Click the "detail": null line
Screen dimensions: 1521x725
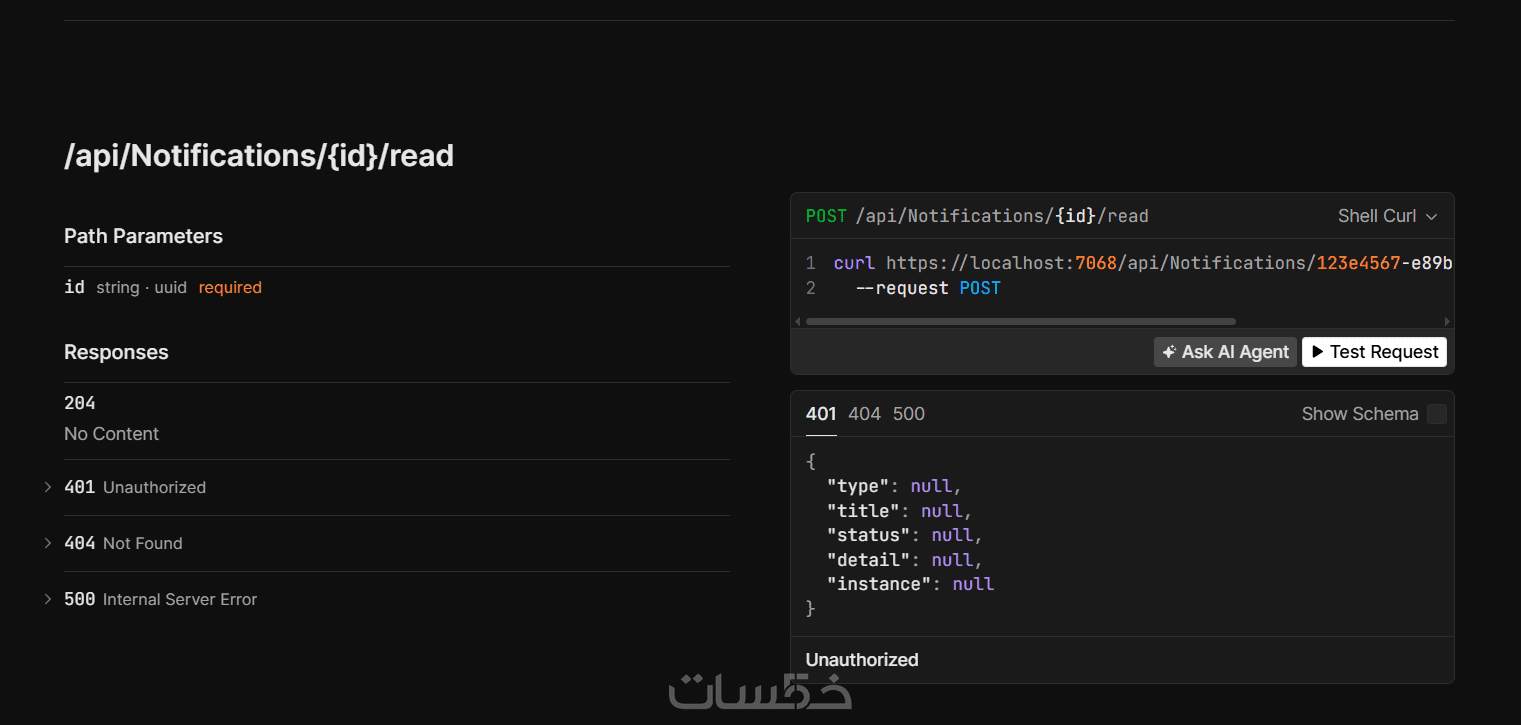[x=905, y=560]
